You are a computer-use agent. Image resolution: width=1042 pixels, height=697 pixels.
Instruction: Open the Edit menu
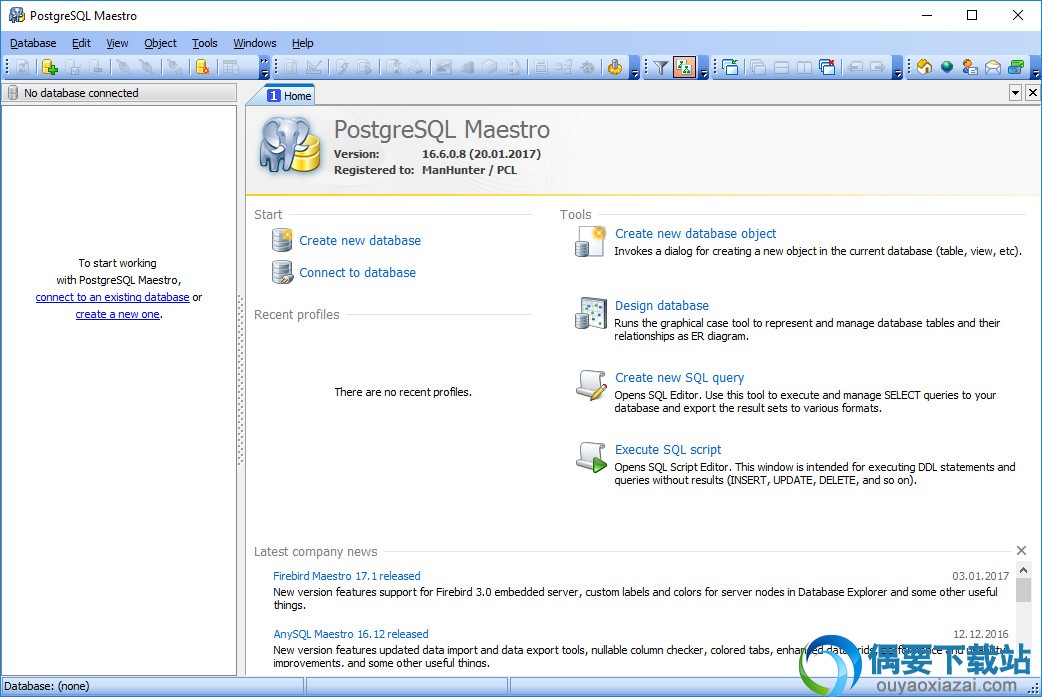point(81,43)
